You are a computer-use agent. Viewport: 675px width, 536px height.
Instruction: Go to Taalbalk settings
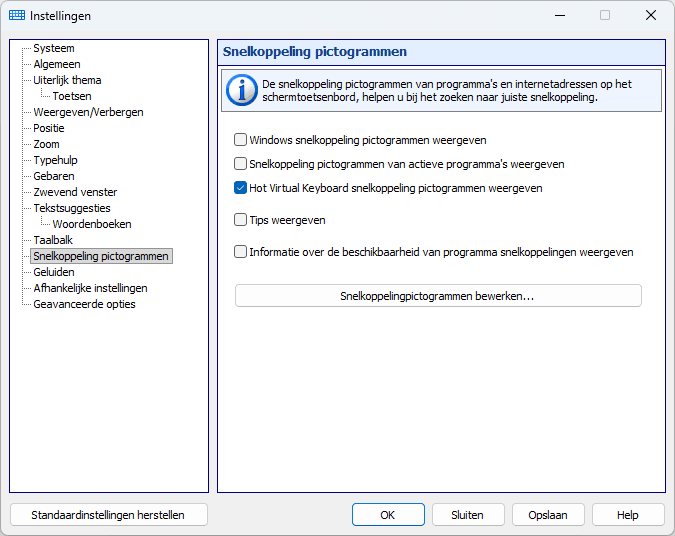(x=53, y=240)
